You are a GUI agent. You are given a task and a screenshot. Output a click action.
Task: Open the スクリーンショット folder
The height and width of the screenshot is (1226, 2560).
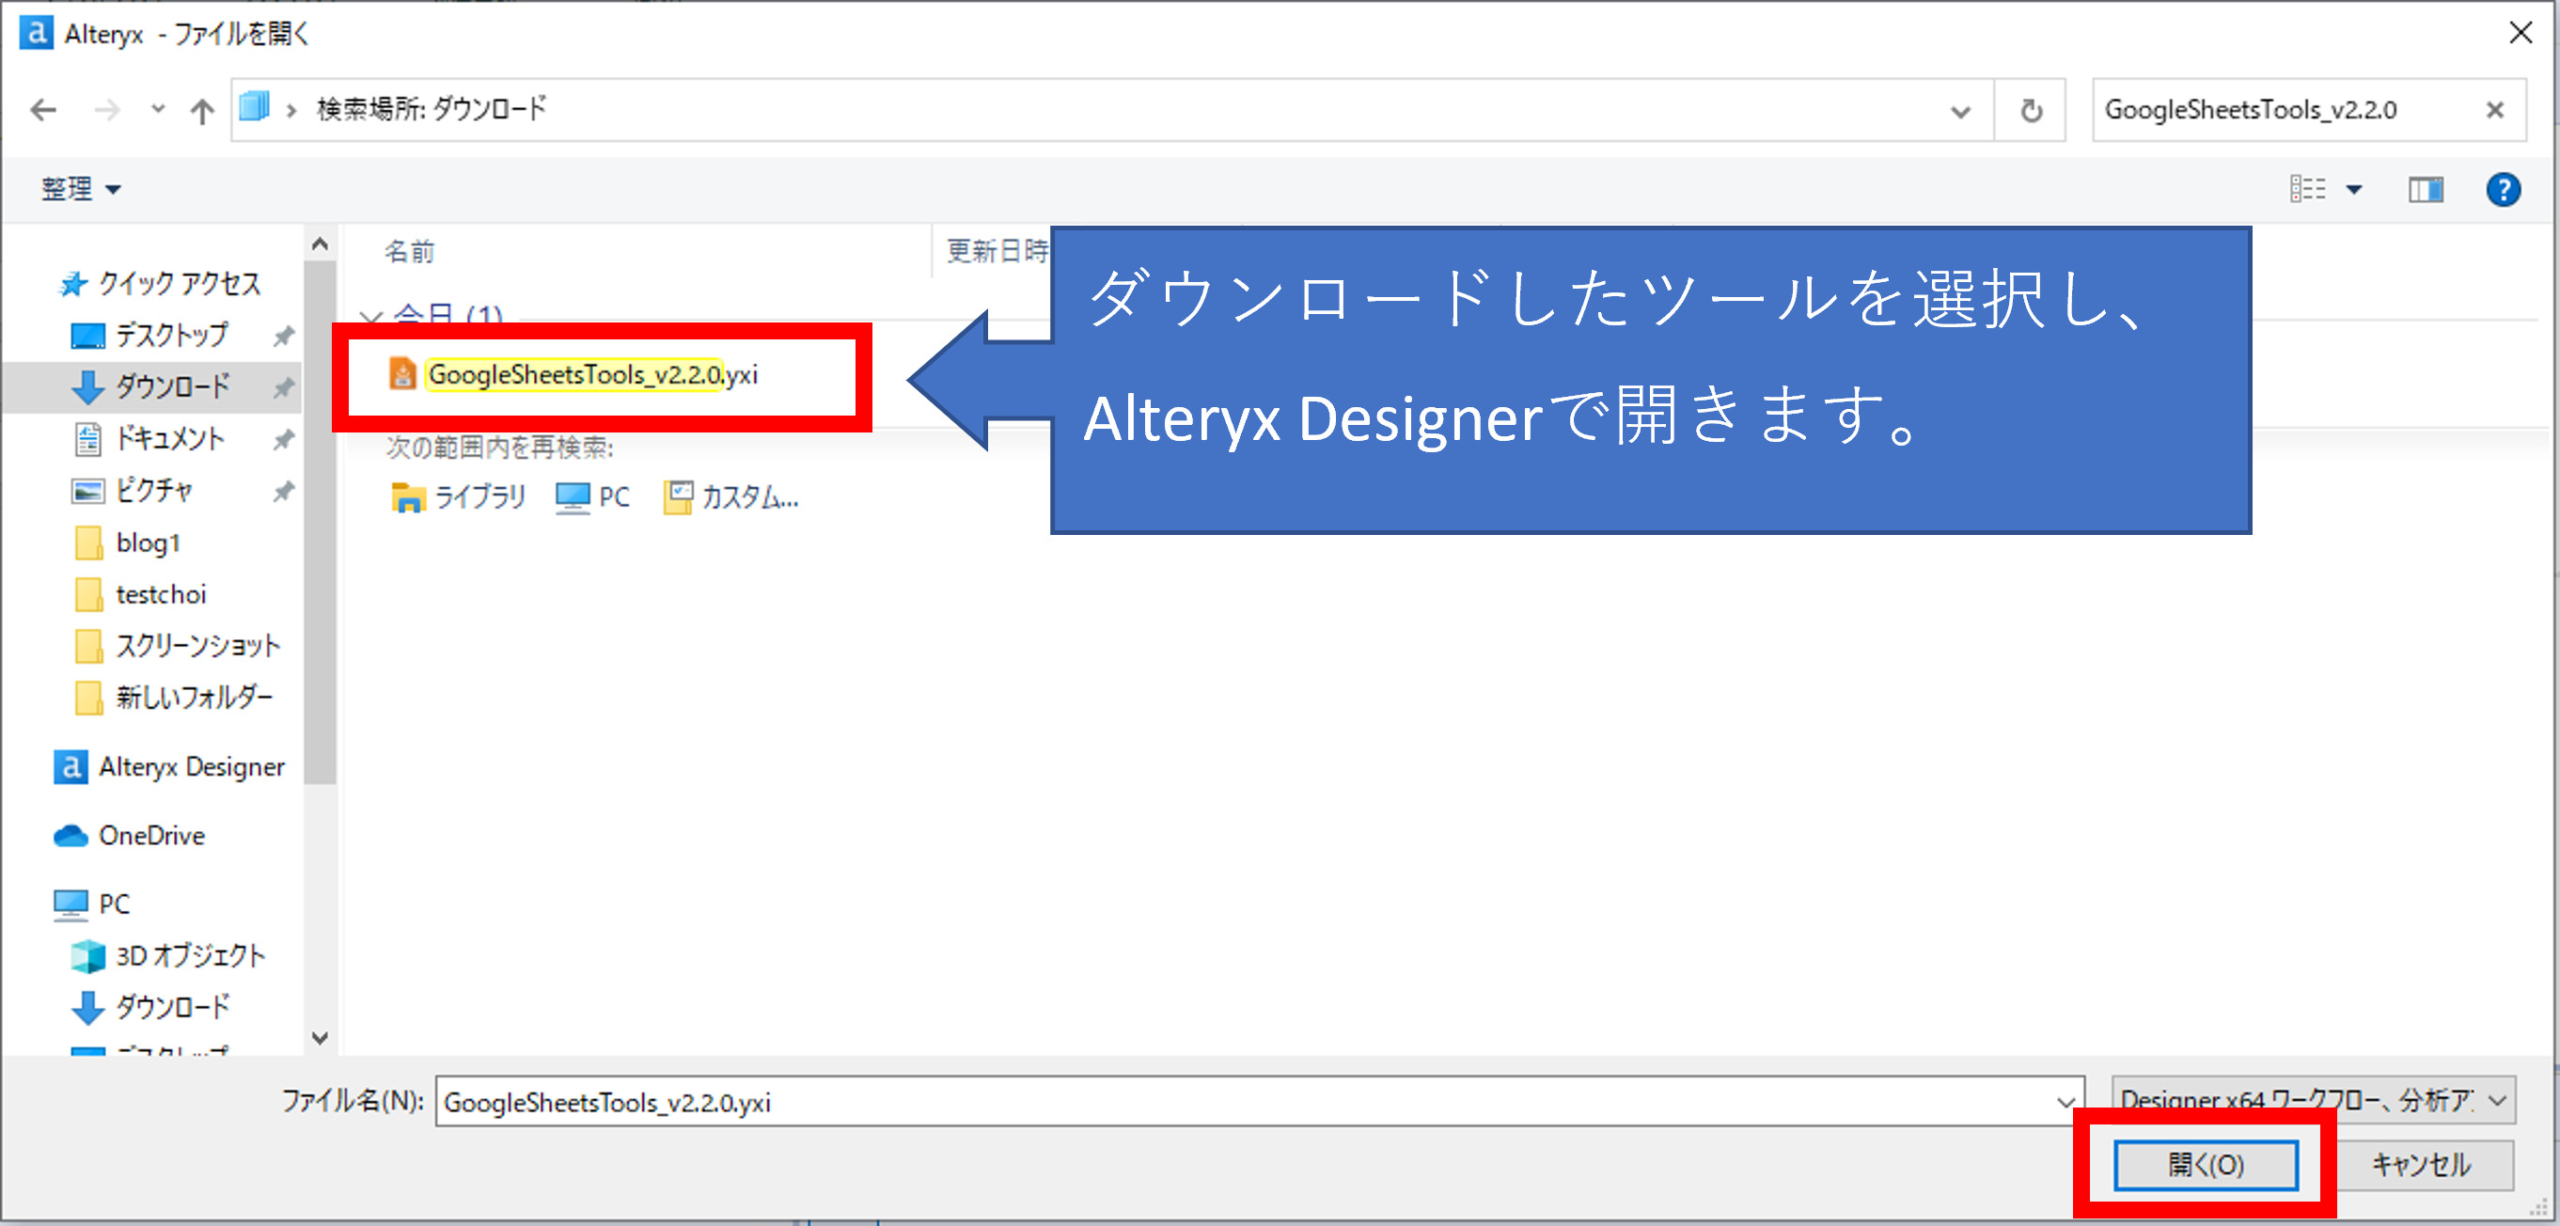point(178,646)
